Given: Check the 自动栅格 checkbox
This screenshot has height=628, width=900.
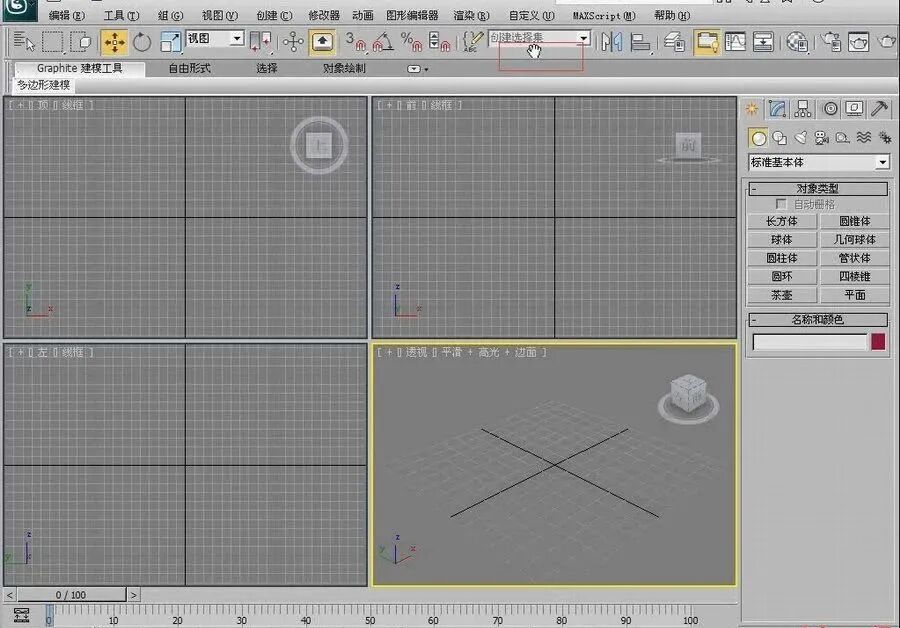Looking at the screenshot, I should 781,204.
